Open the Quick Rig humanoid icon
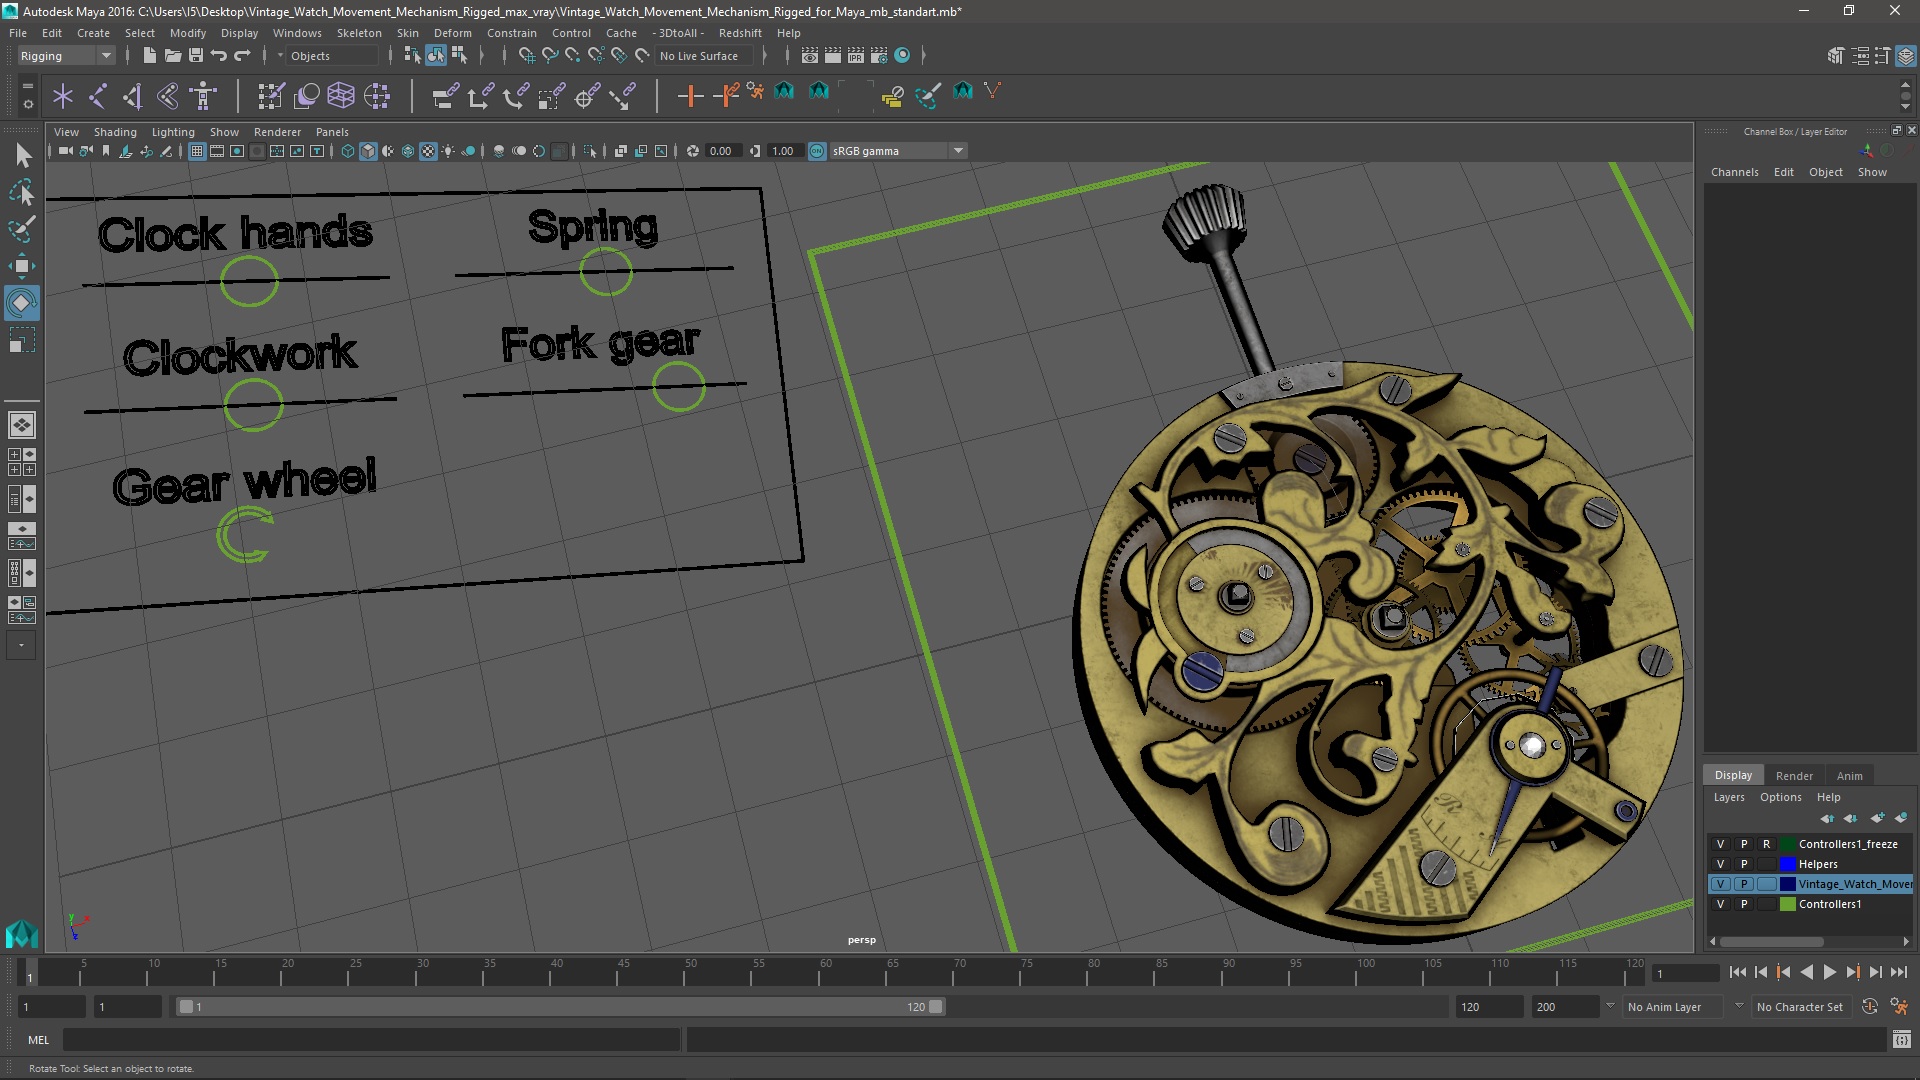The width and height of the screenshot is (1920, 1080). (x=203, y=96)
